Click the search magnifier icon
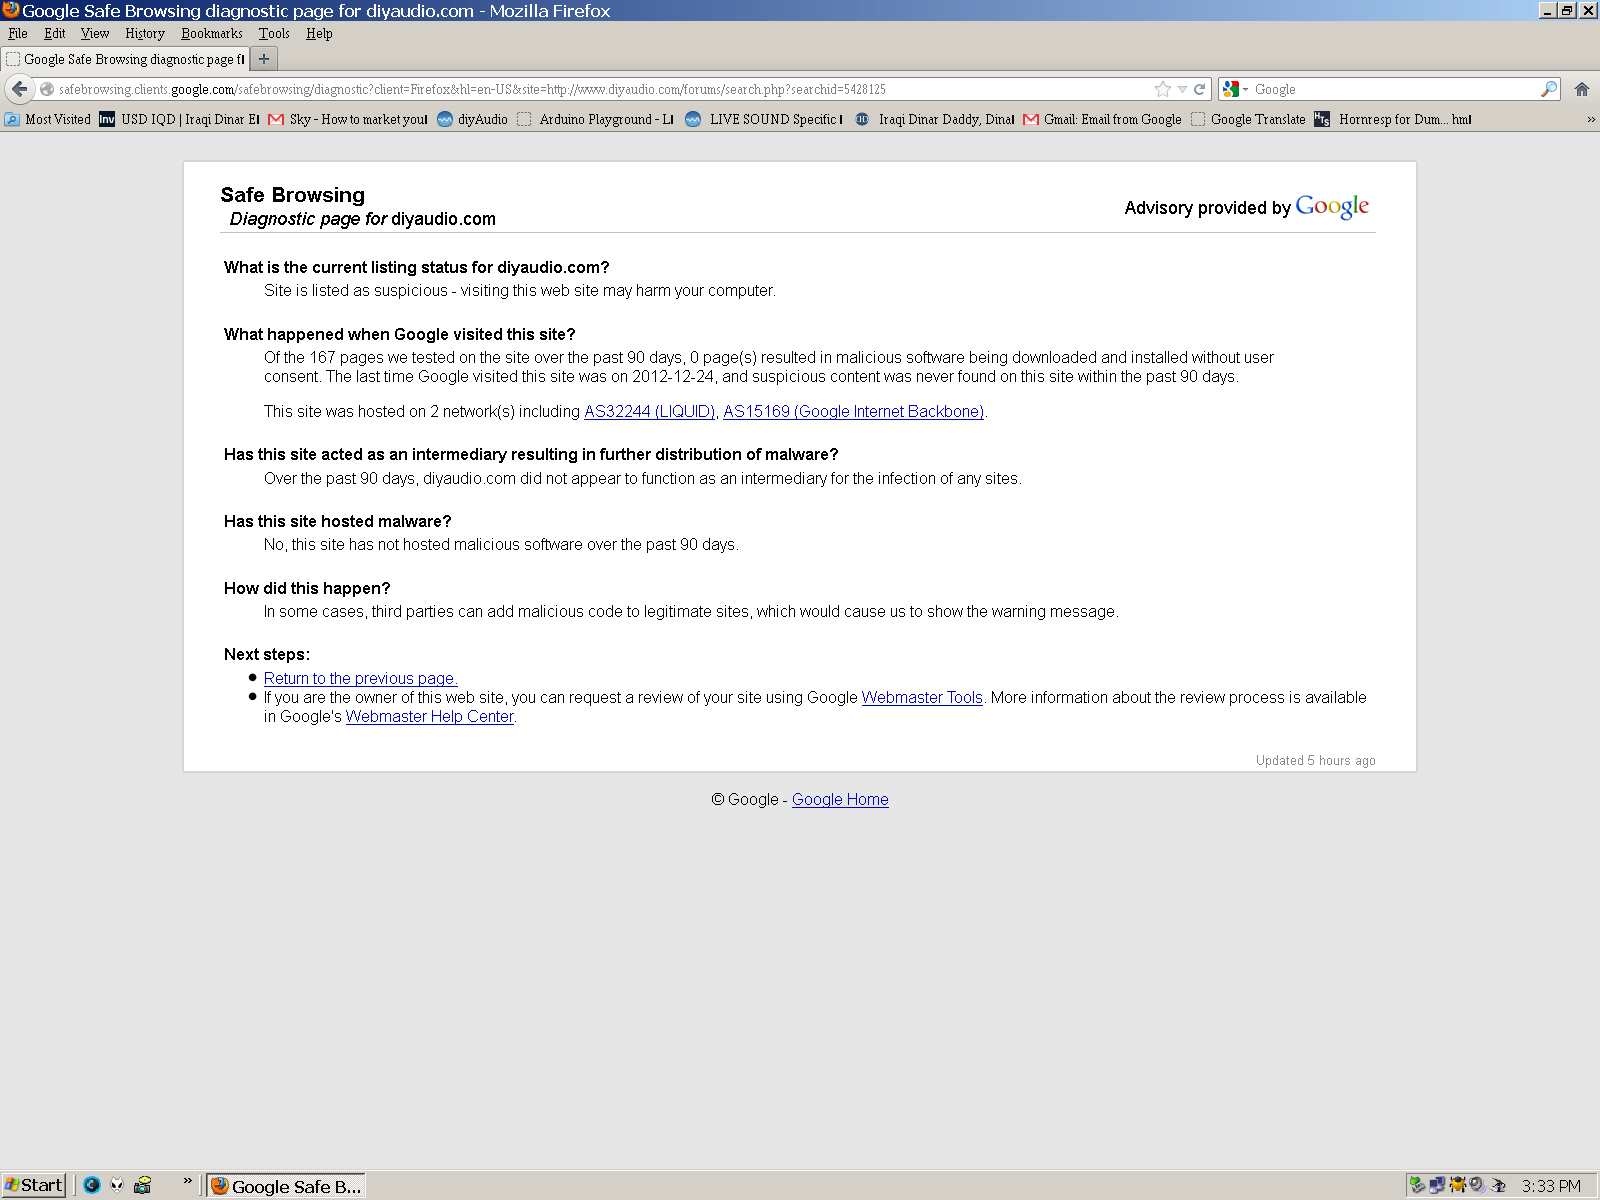The width and height of the screenshot is (1600, 1200). (x=1549, y=89)
